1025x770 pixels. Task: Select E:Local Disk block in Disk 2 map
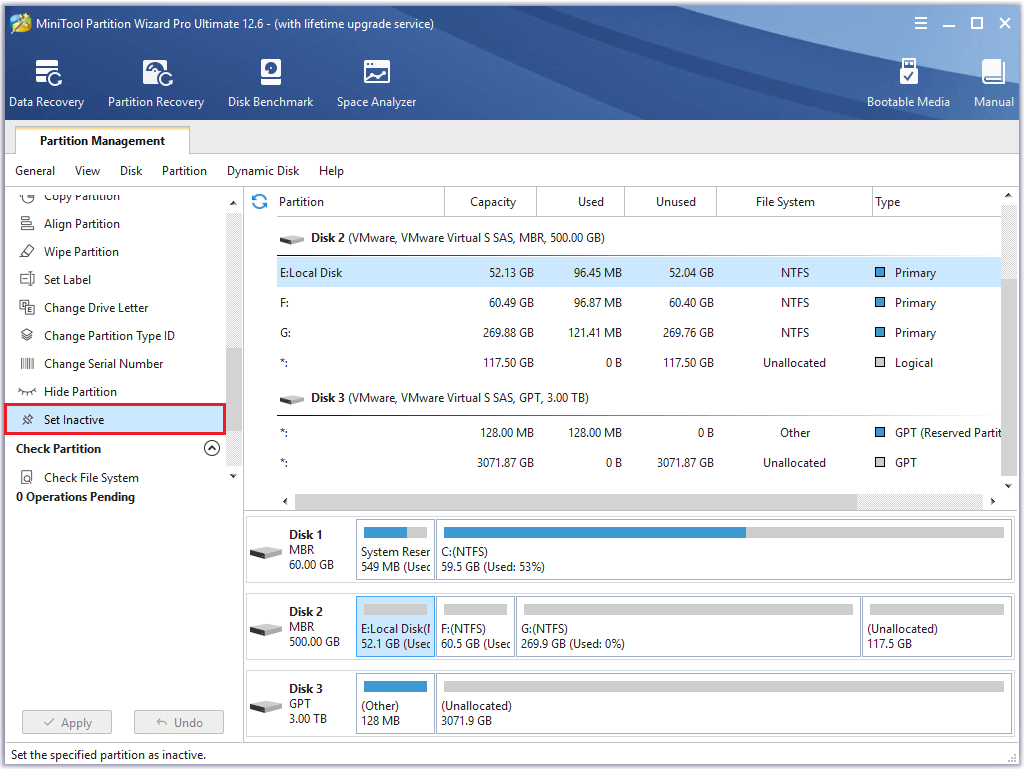395,627
